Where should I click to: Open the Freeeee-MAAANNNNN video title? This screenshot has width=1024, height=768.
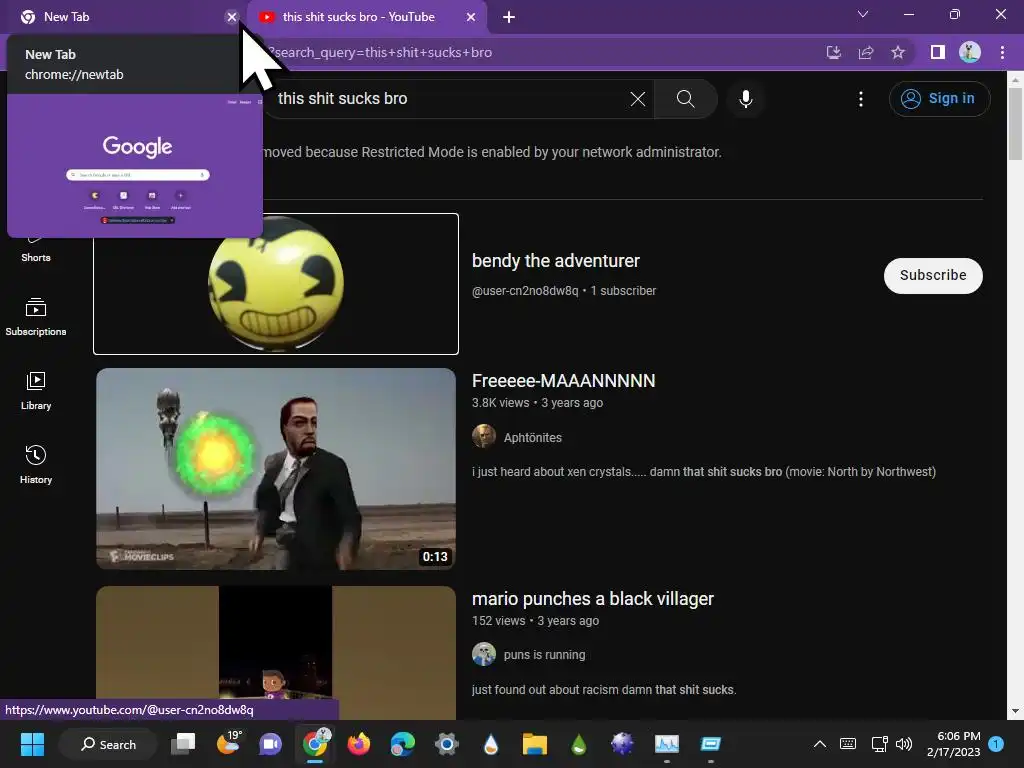click(x=564, y=381)
